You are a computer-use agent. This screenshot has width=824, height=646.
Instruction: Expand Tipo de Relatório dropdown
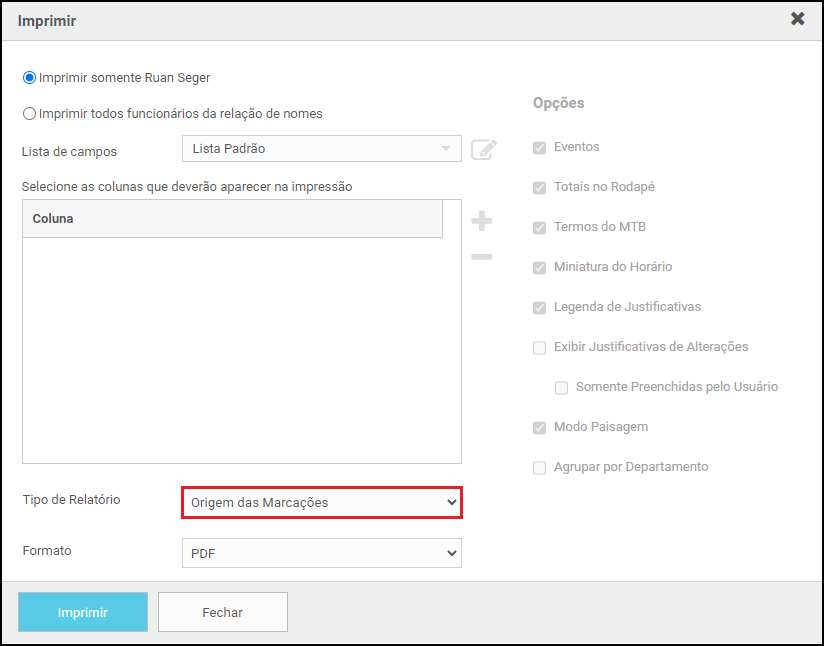coord(321,503)
